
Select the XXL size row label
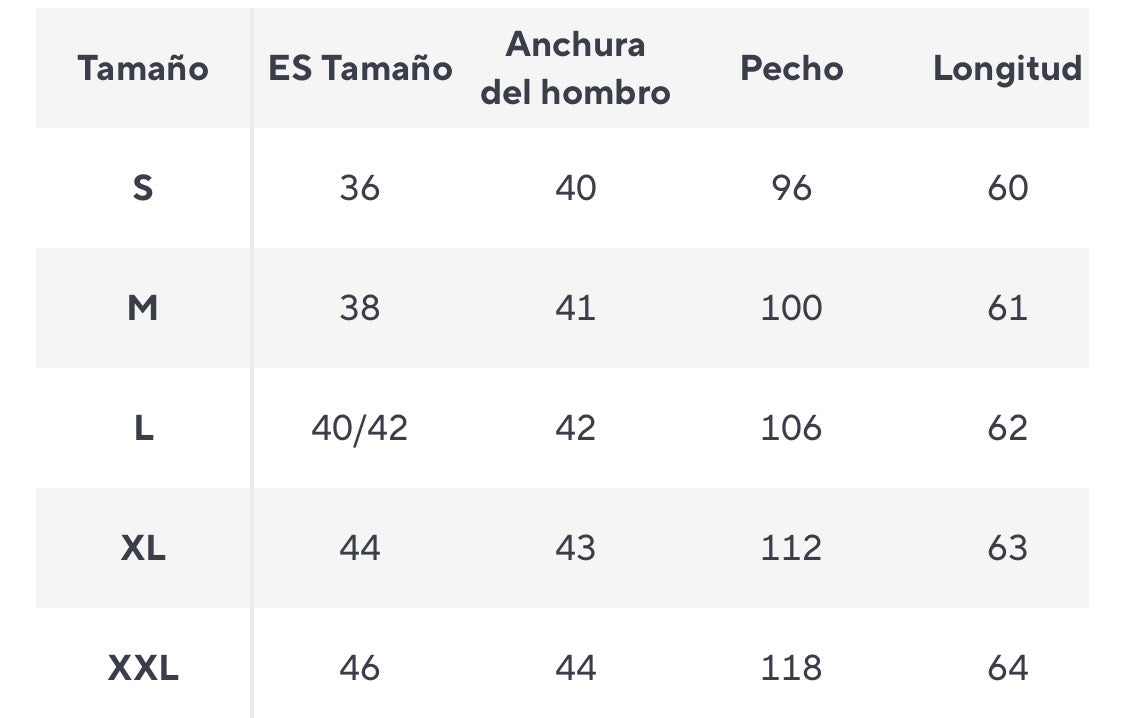(x=143, y=667)
